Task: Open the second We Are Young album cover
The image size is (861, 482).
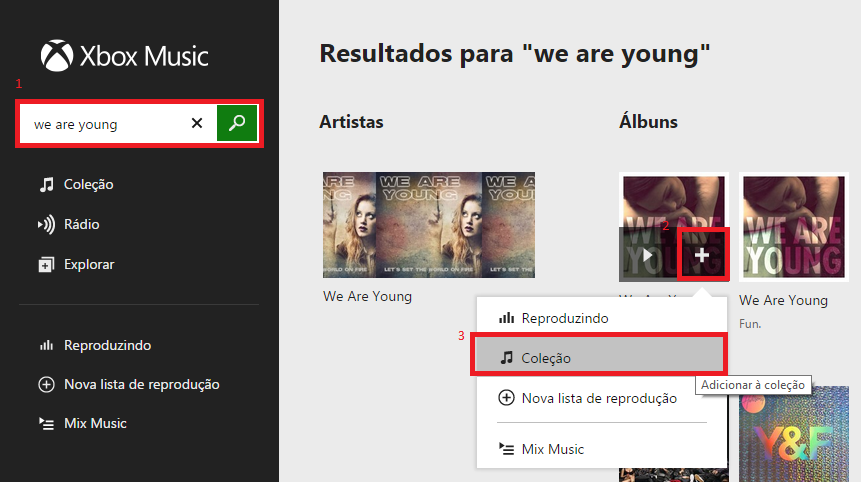Action: pos(793,227)
